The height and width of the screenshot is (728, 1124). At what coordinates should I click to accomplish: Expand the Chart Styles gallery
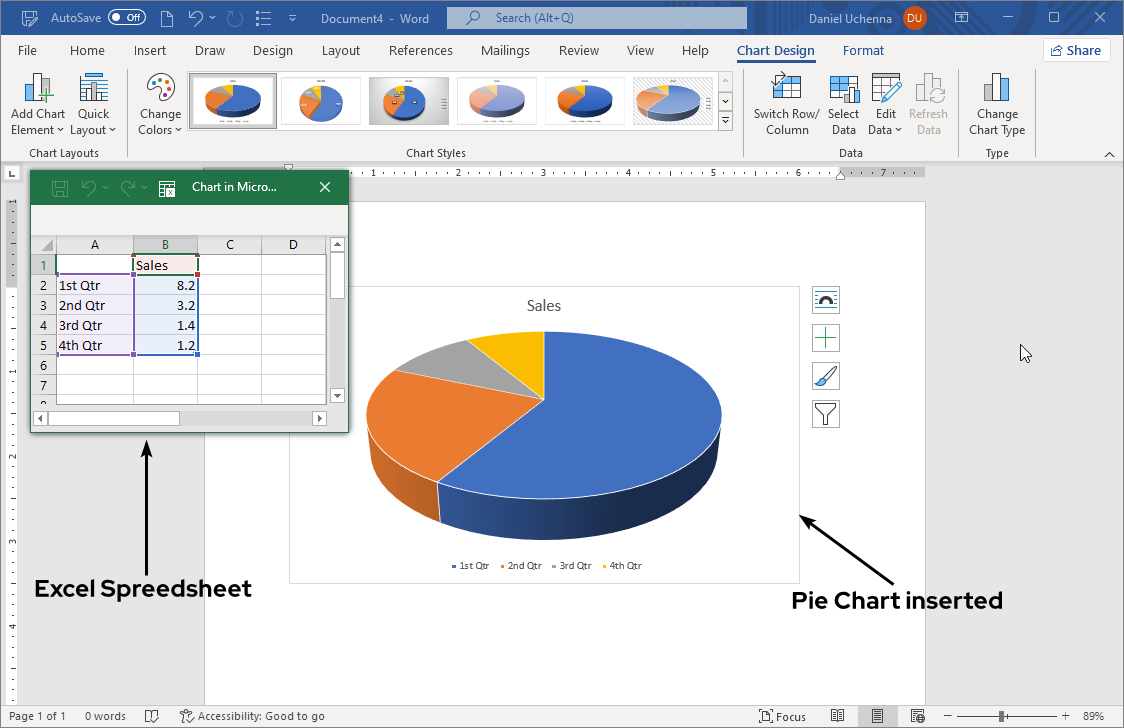pos(725,121)
